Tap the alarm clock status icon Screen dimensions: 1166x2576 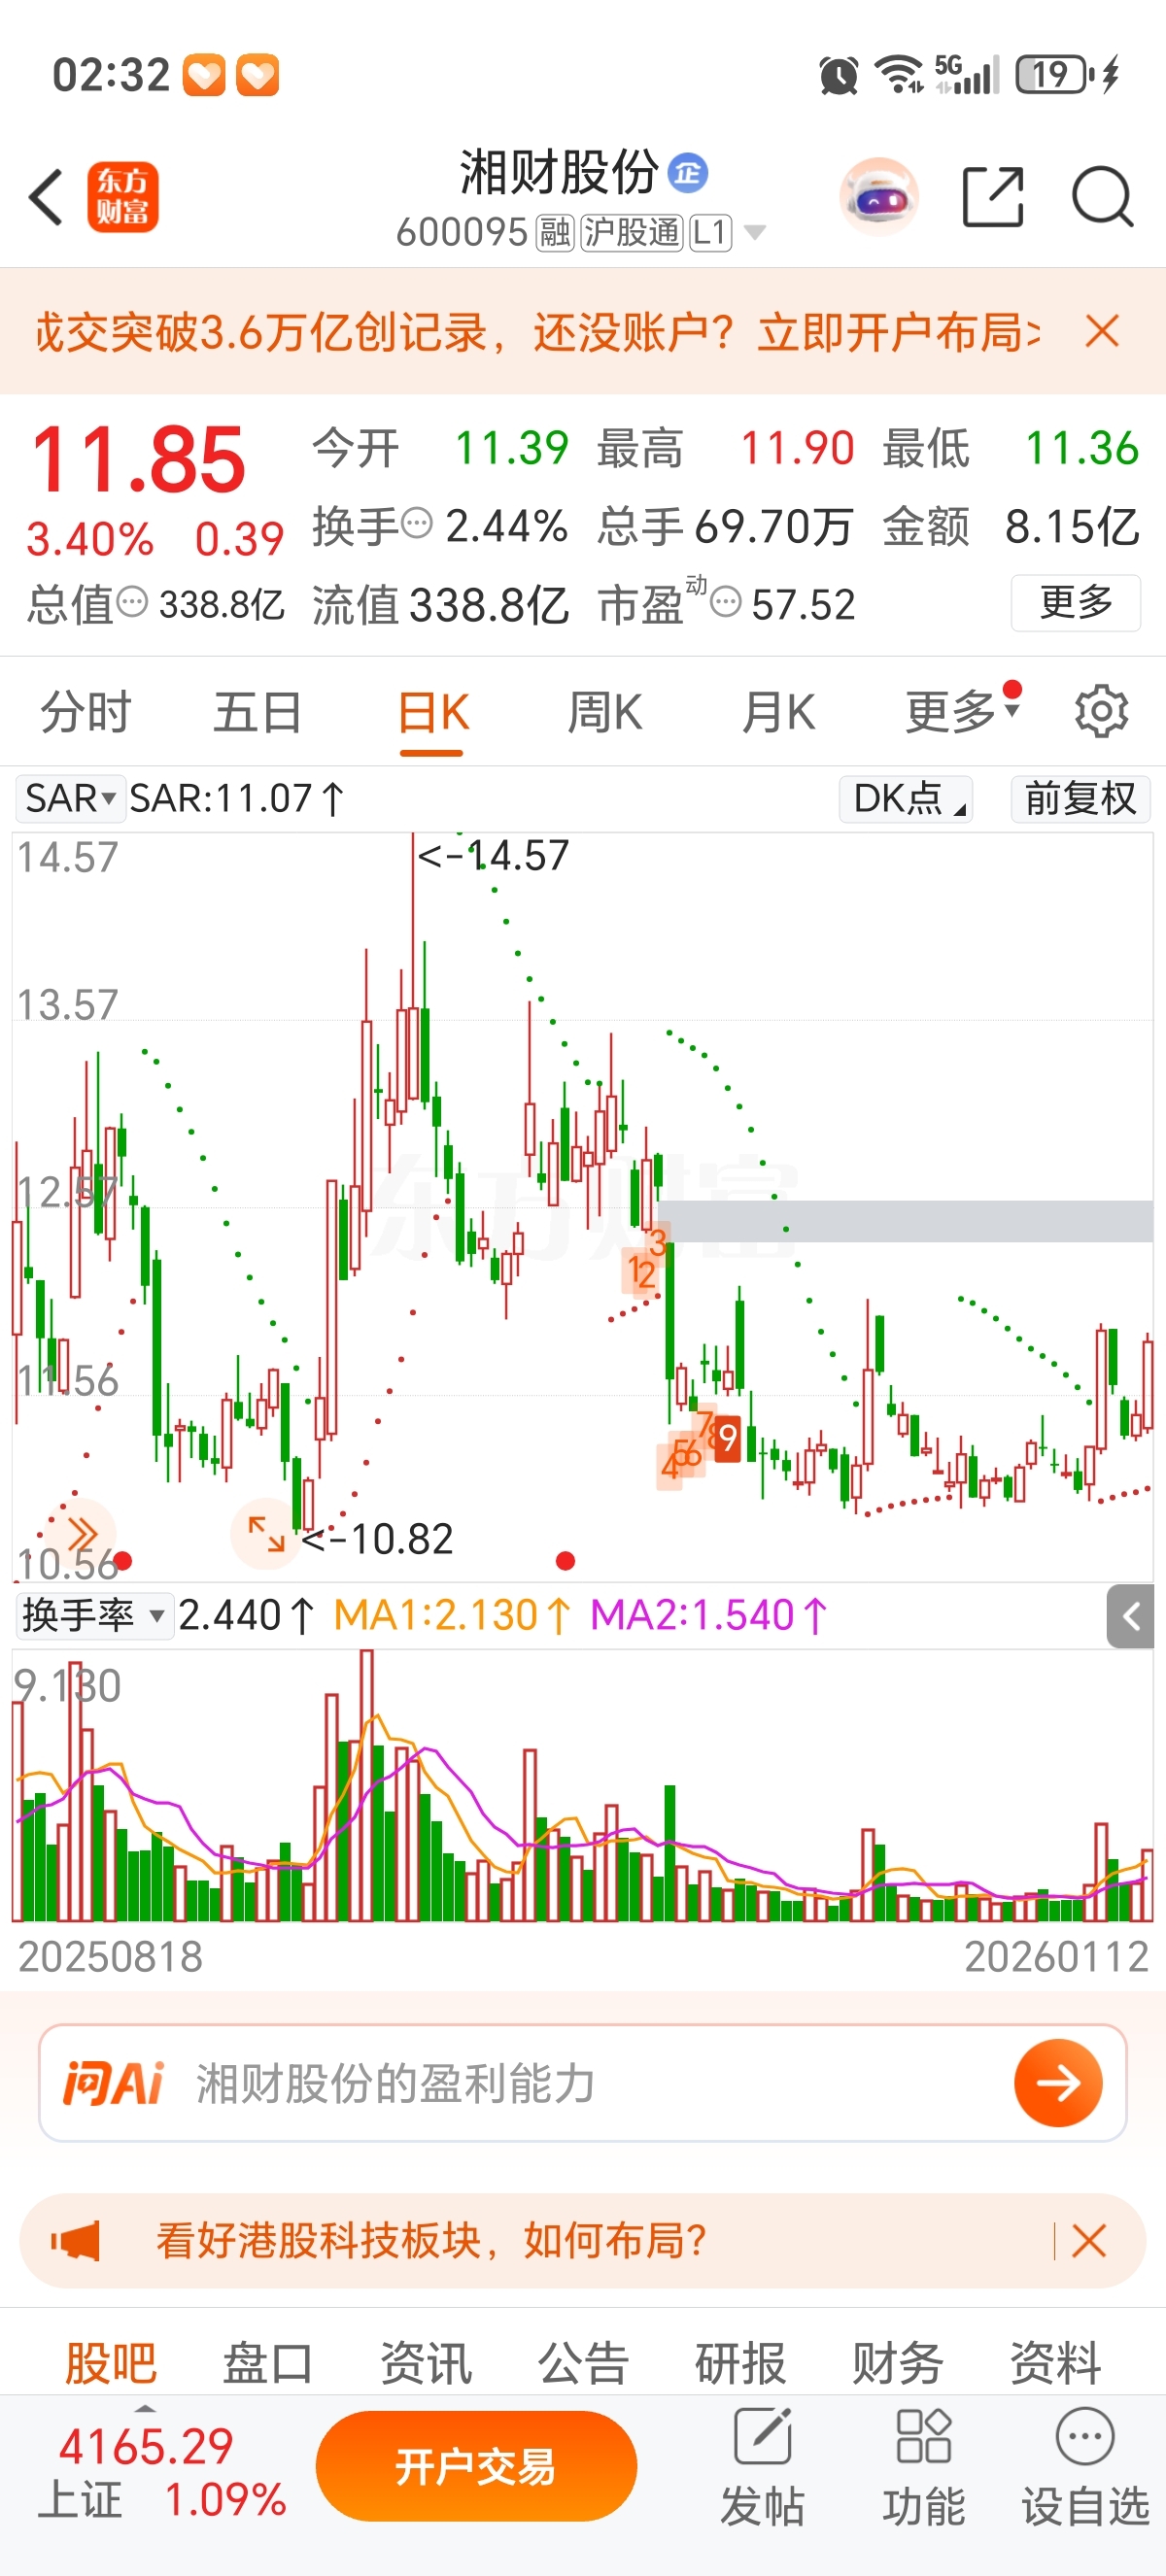(838, 75)
